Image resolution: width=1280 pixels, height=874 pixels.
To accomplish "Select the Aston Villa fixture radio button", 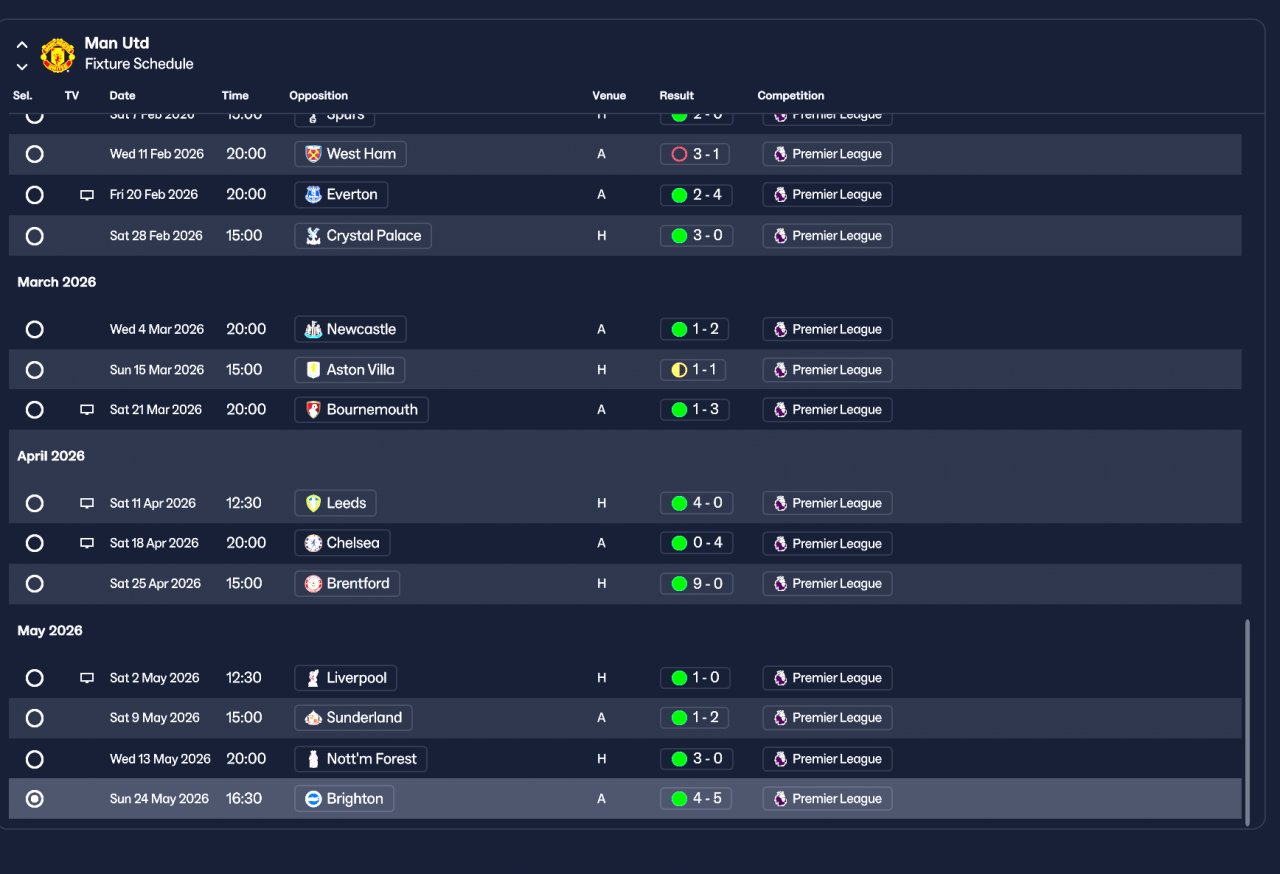I will 35,370.
